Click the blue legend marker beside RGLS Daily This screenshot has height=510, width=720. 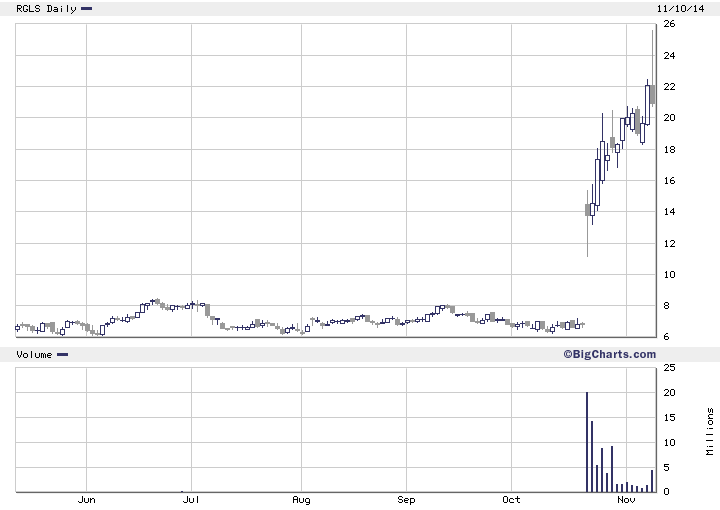pos(86,8)
